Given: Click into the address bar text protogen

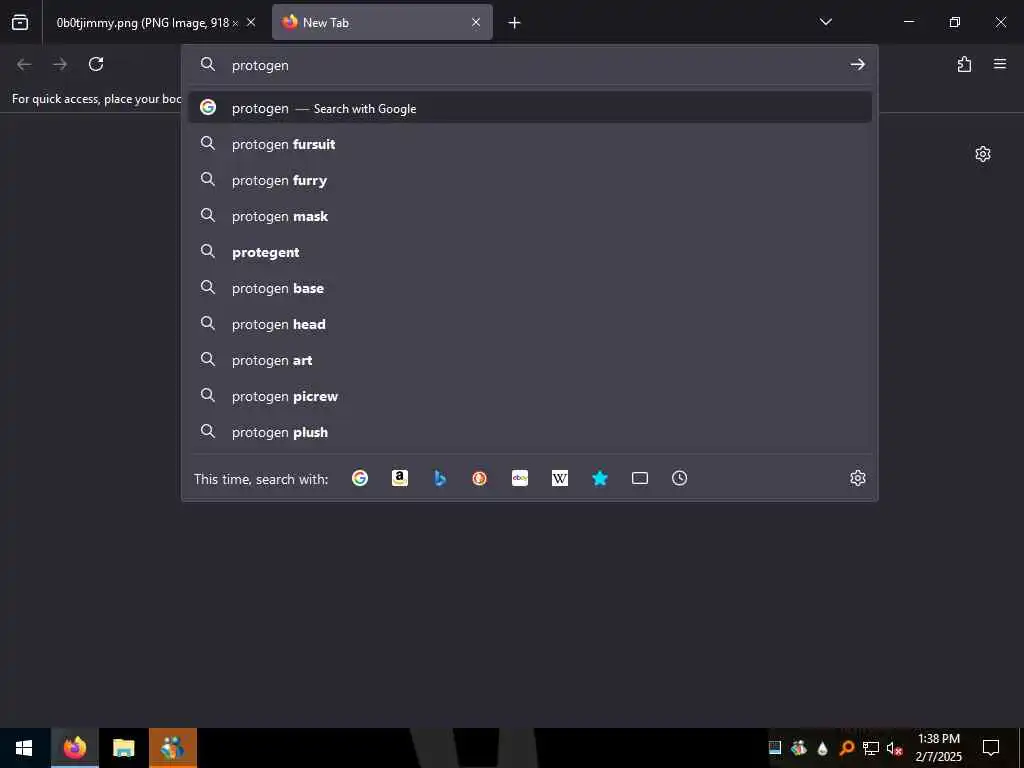Looking at the screenshot, I should point(260,65).
